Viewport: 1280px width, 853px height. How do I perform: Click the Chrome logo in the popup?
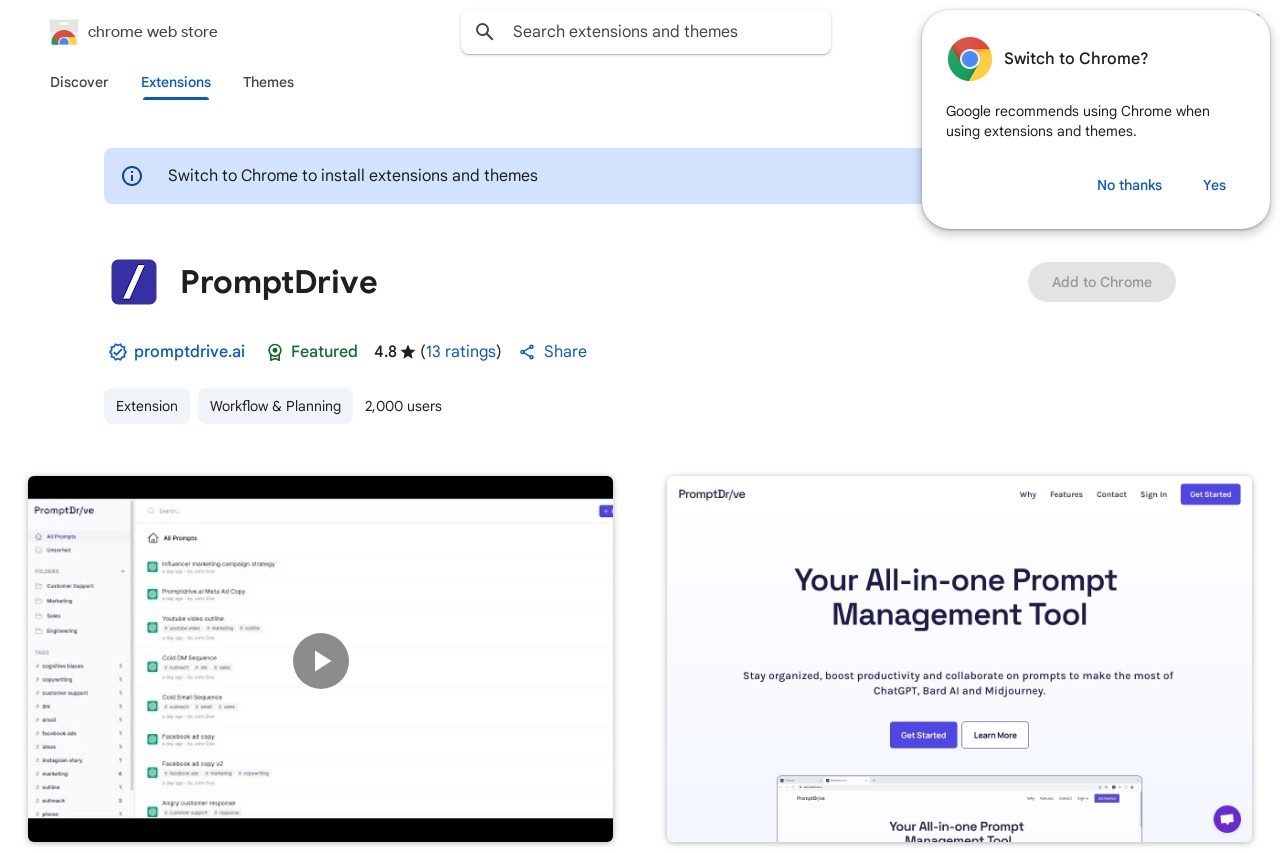970,59
